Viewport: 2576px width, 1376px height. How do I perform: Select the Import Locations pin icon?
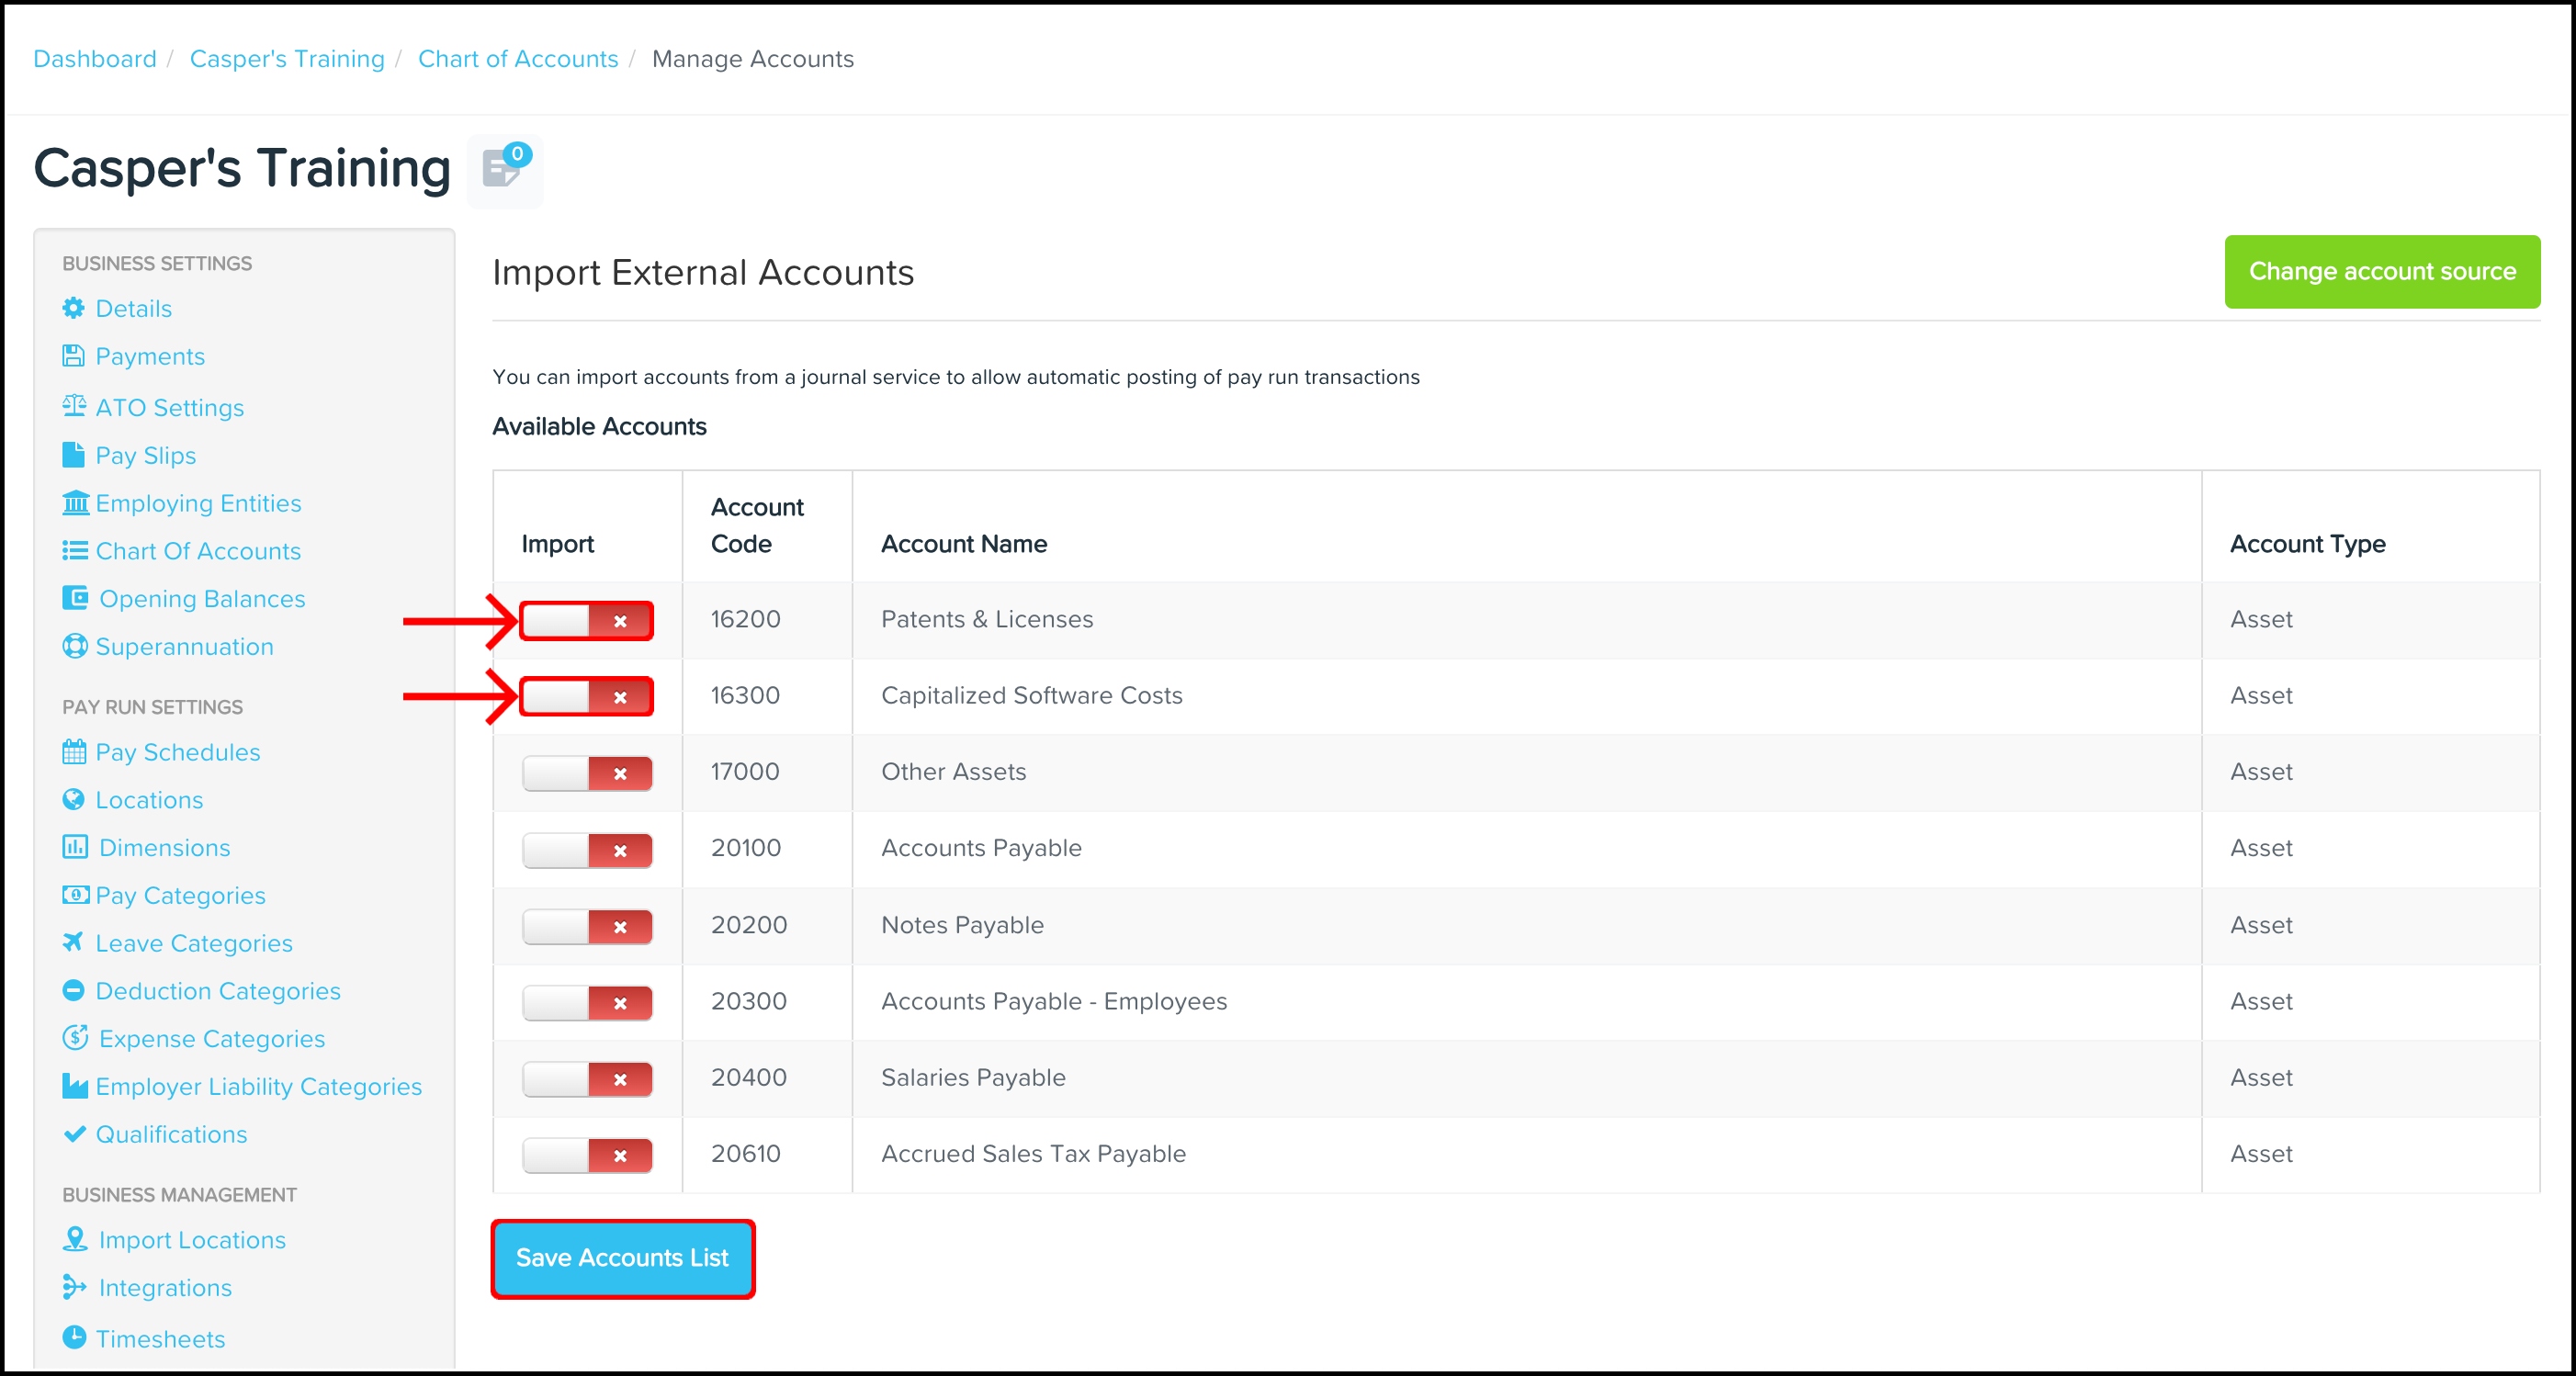(x=75, y=1240)
